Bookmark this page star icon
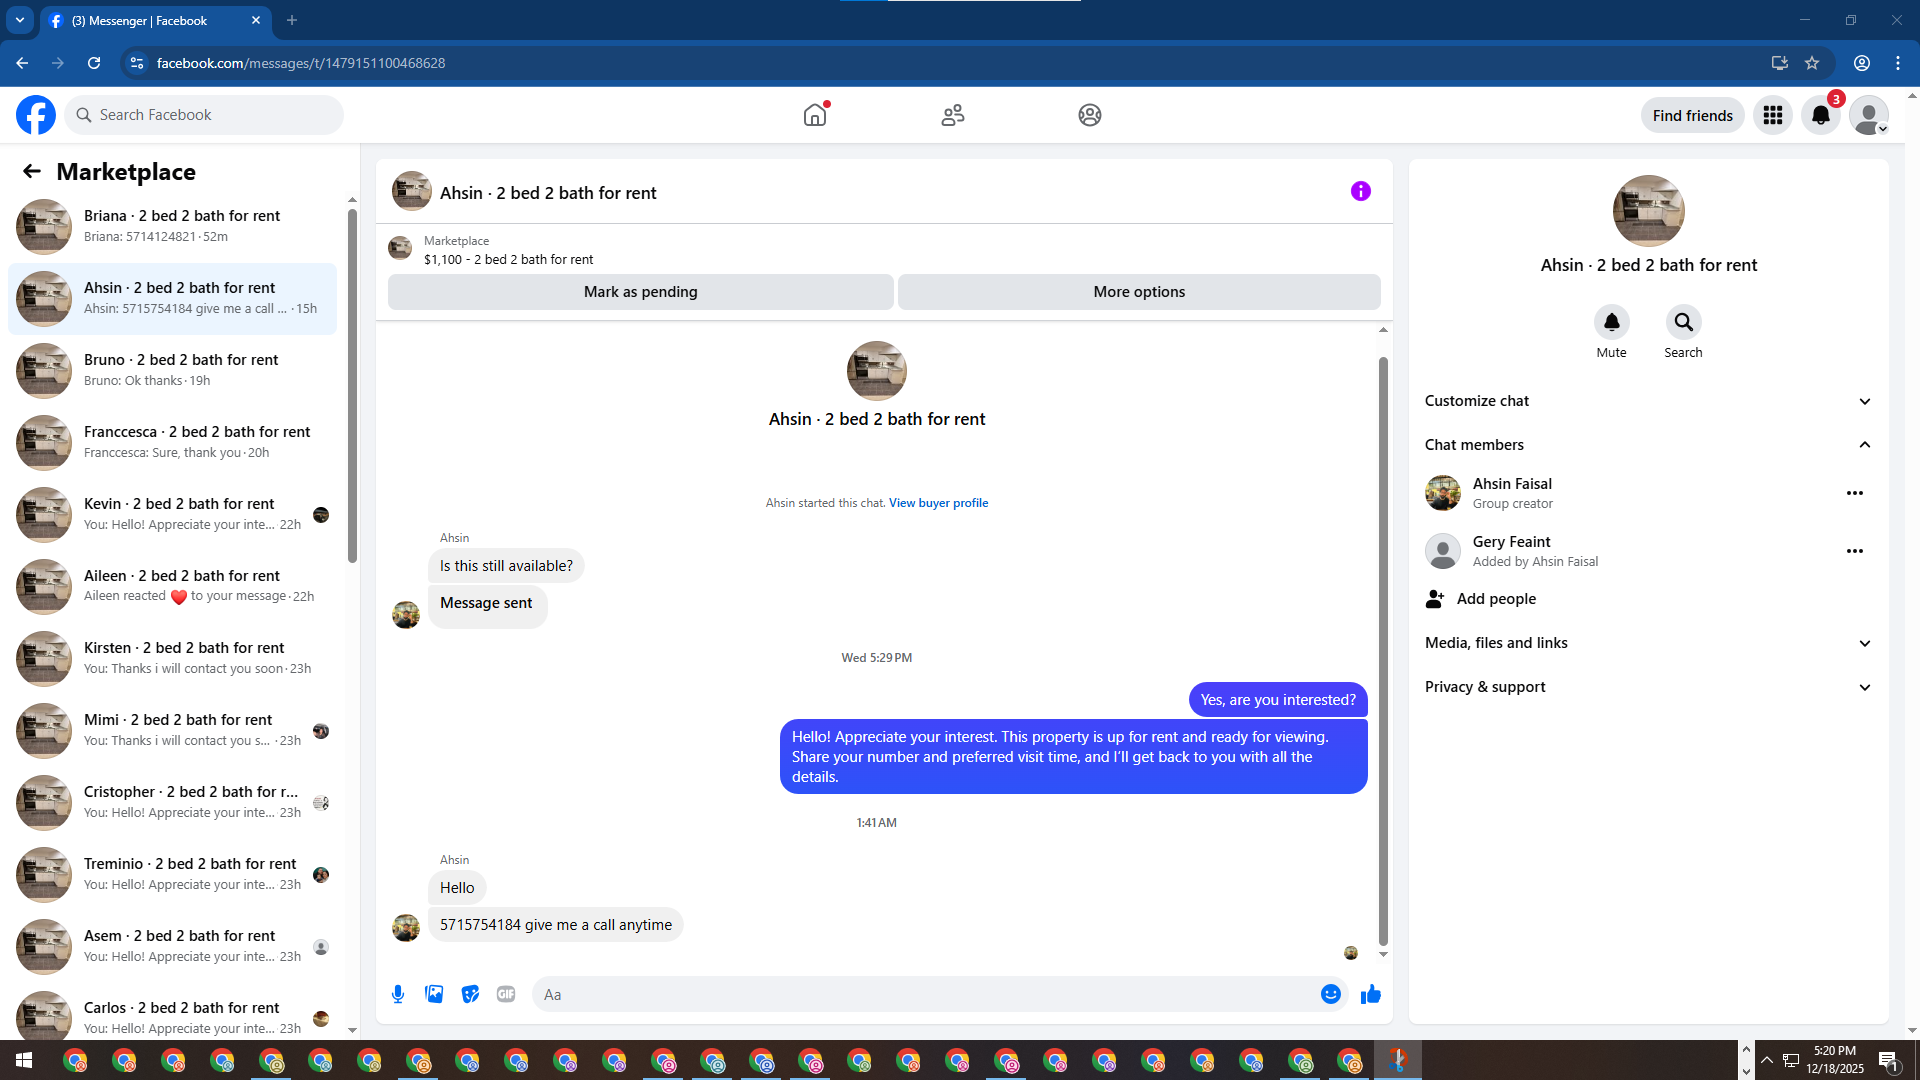 [1812, 63]
